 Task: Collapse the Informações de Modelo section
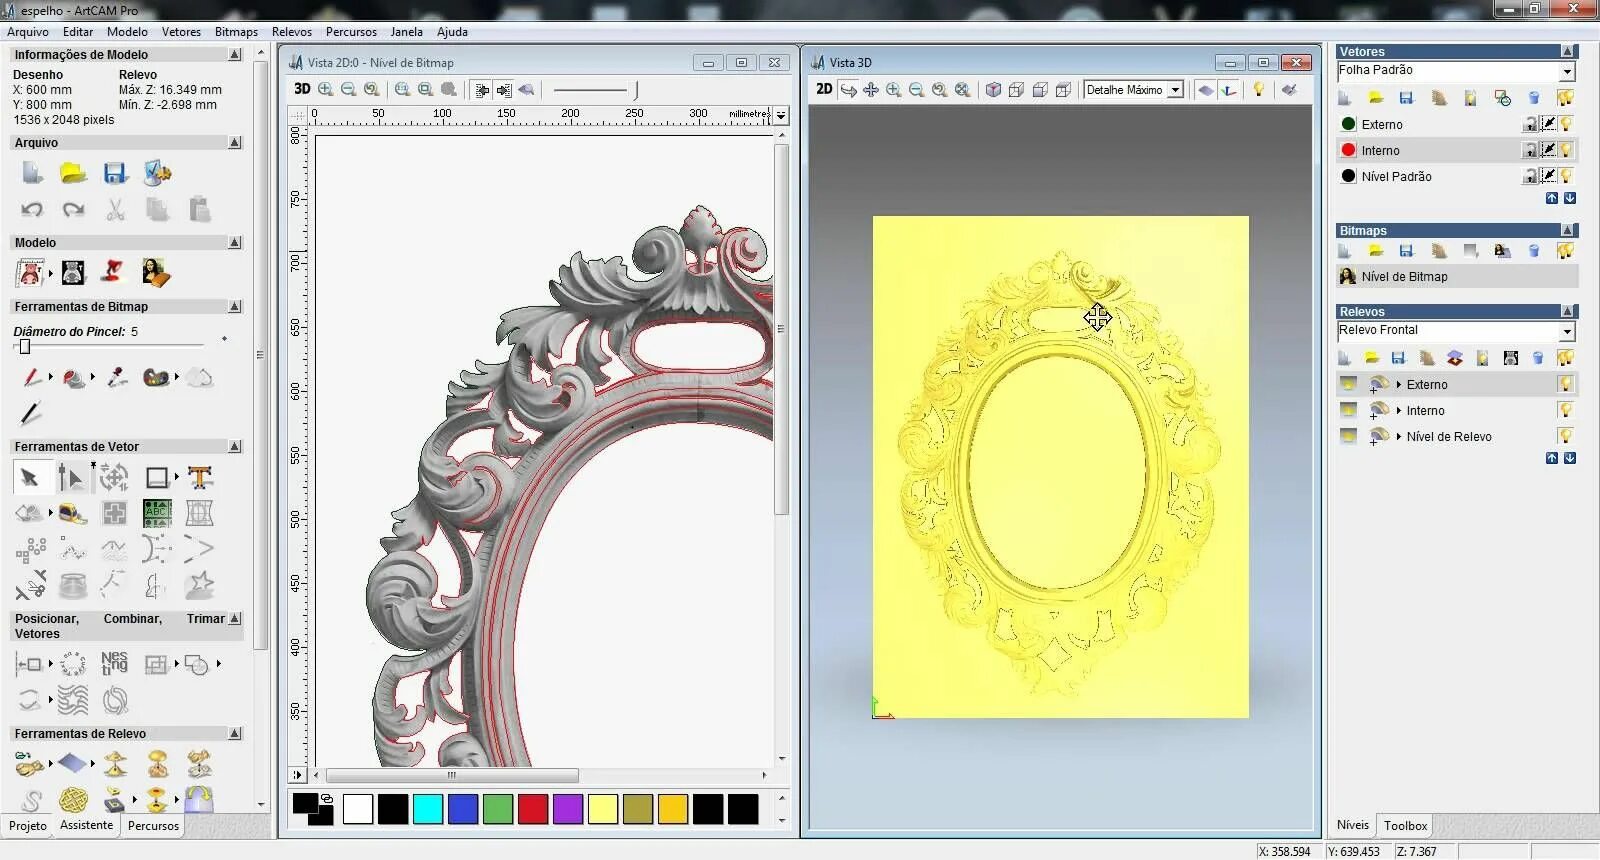[x=235, y=55]
